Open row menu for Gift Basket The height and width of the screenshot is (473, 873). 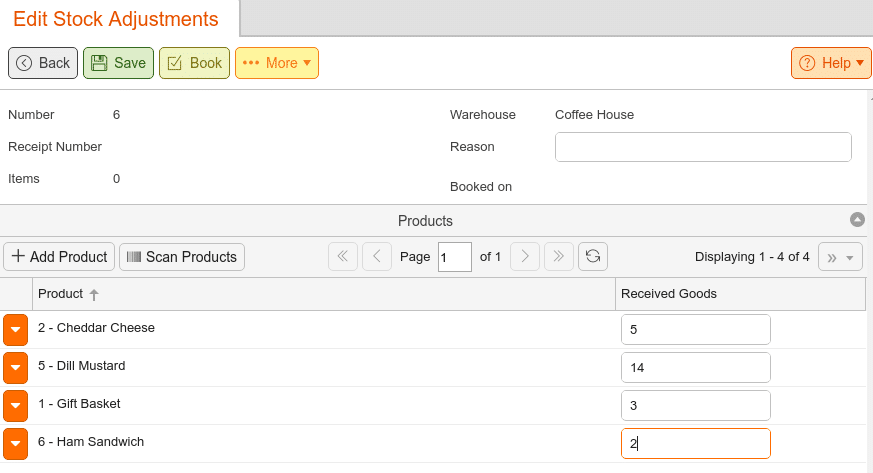pos(16,405)
